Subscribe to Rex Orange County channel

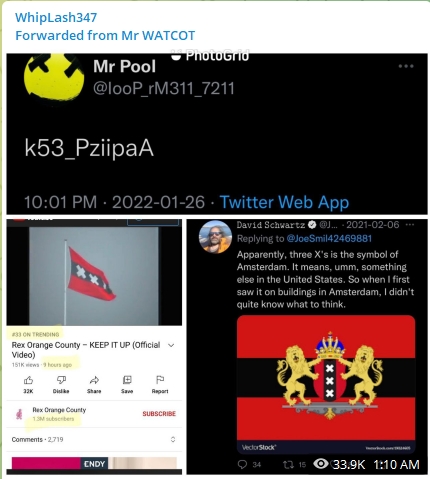click(x=159, y=414)
